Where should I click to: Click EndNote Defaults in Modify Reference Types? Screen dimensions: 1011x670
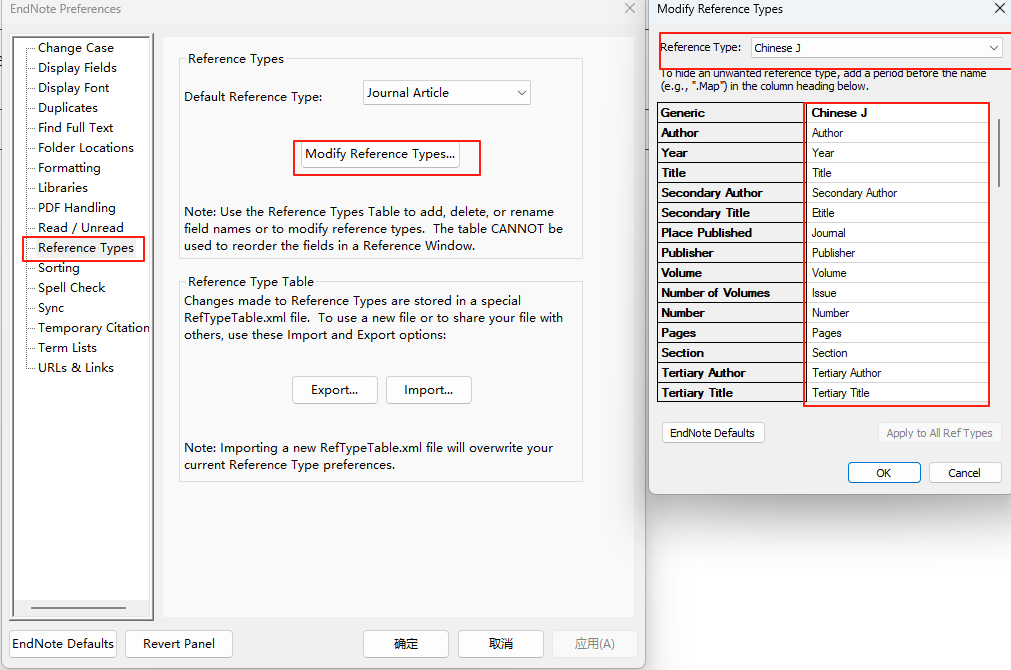click(713, 433)
